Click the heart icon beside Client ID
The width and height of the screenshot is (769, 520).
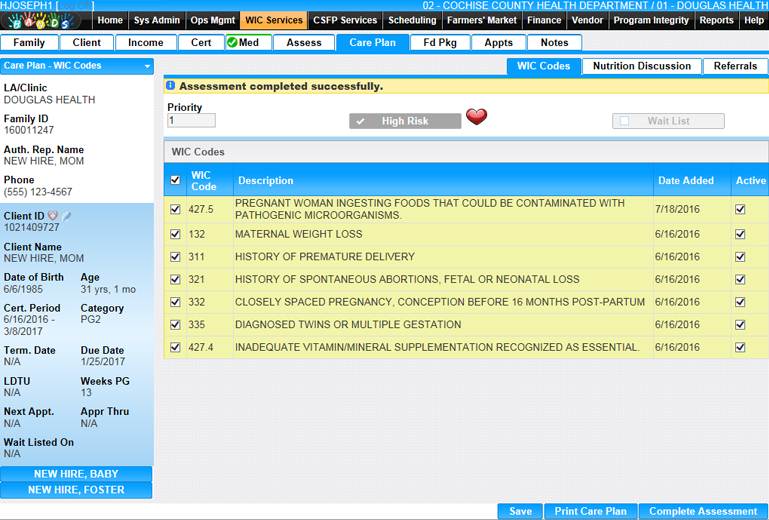(53, 216)
